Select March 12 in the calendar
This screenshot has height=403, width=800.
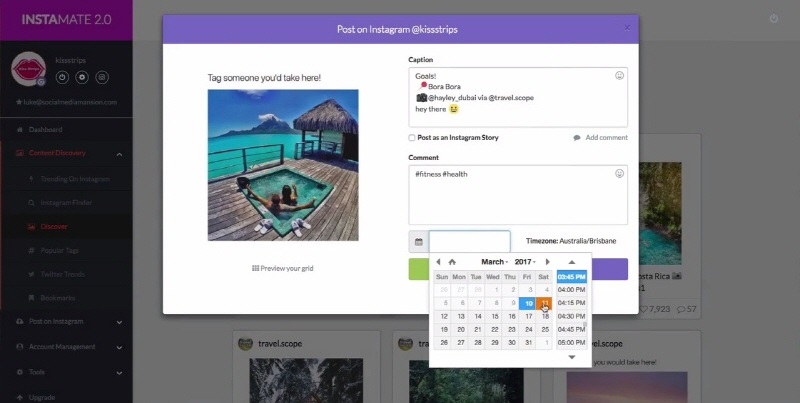[444, 317]
